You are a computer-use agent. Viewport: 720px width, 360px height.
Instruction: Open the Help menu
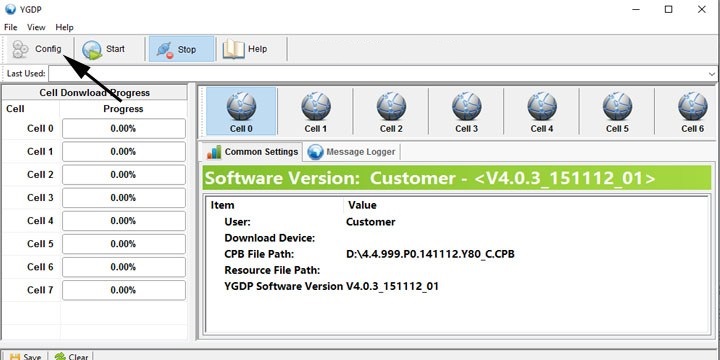tap(64, 28)
